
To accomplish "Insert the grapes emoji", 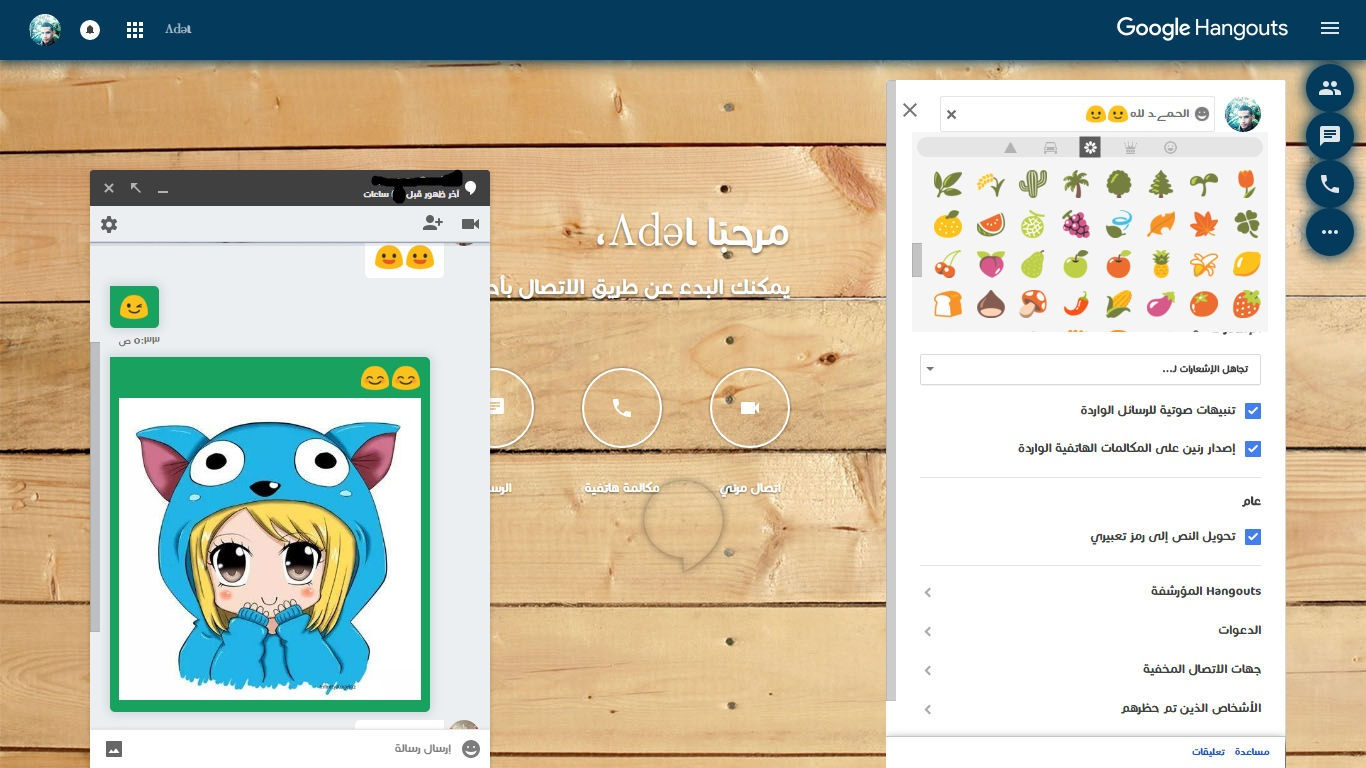I will coord(1075,224).
